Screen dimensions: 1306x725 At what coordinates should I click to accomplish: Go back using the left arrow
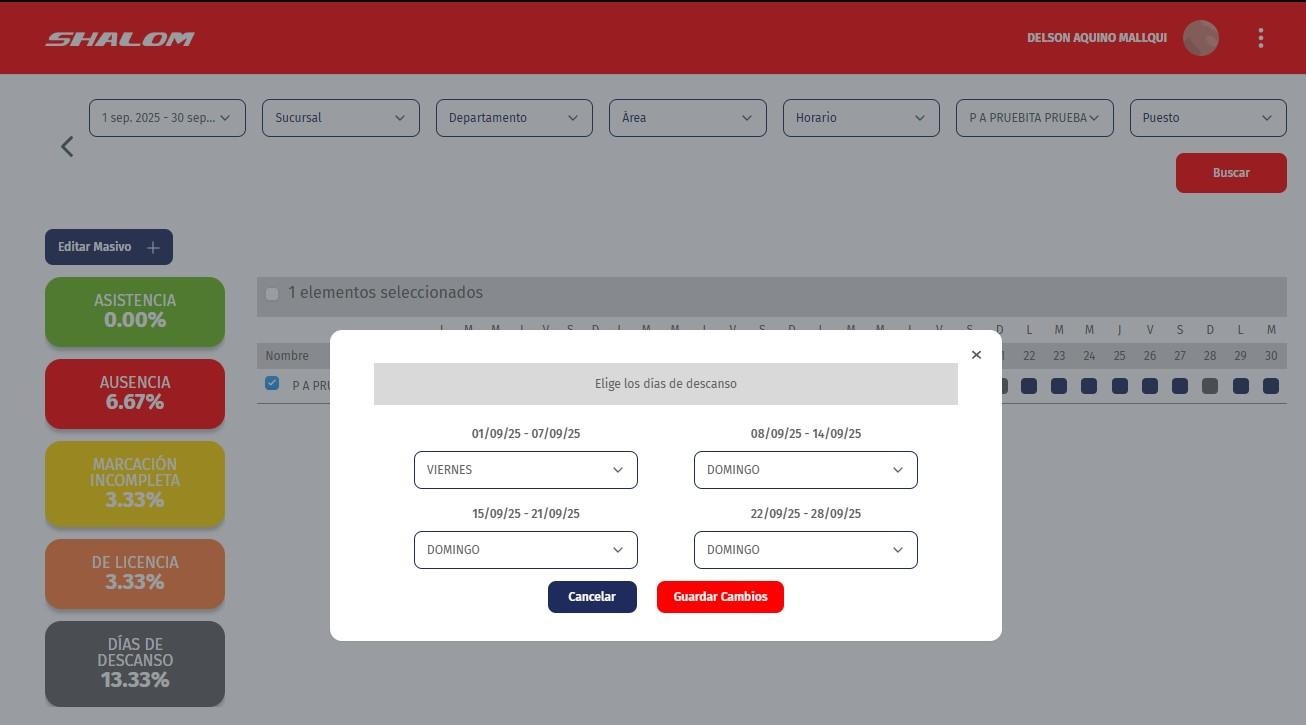pyautogui.click(x=67, y=147)
